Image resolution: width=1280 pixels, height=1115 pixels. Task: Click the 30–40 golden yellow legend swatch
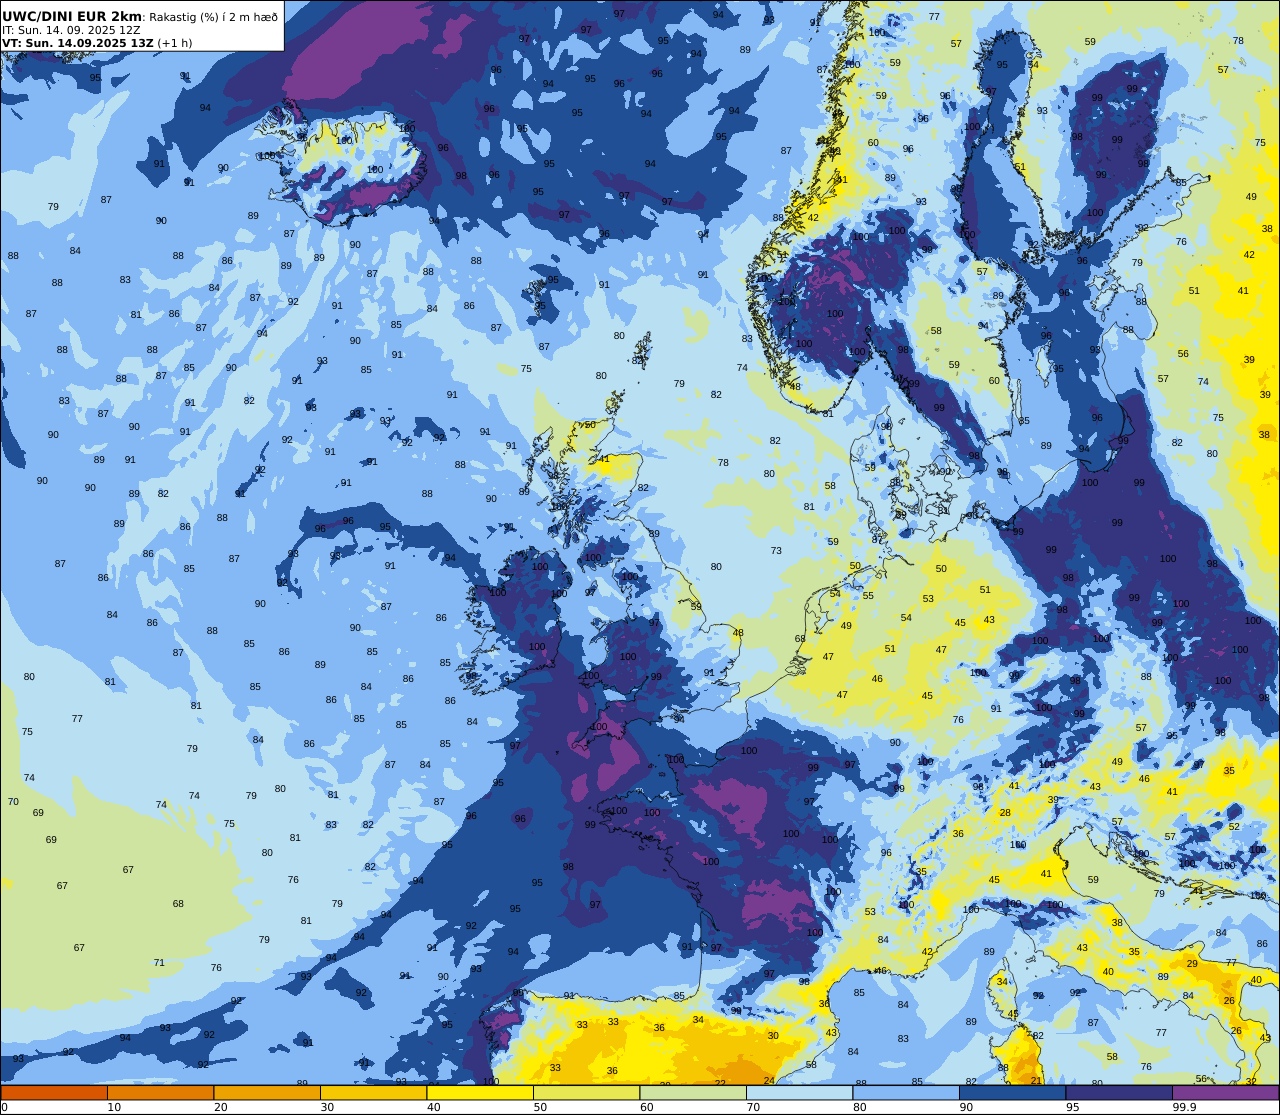coord(373,1093)
